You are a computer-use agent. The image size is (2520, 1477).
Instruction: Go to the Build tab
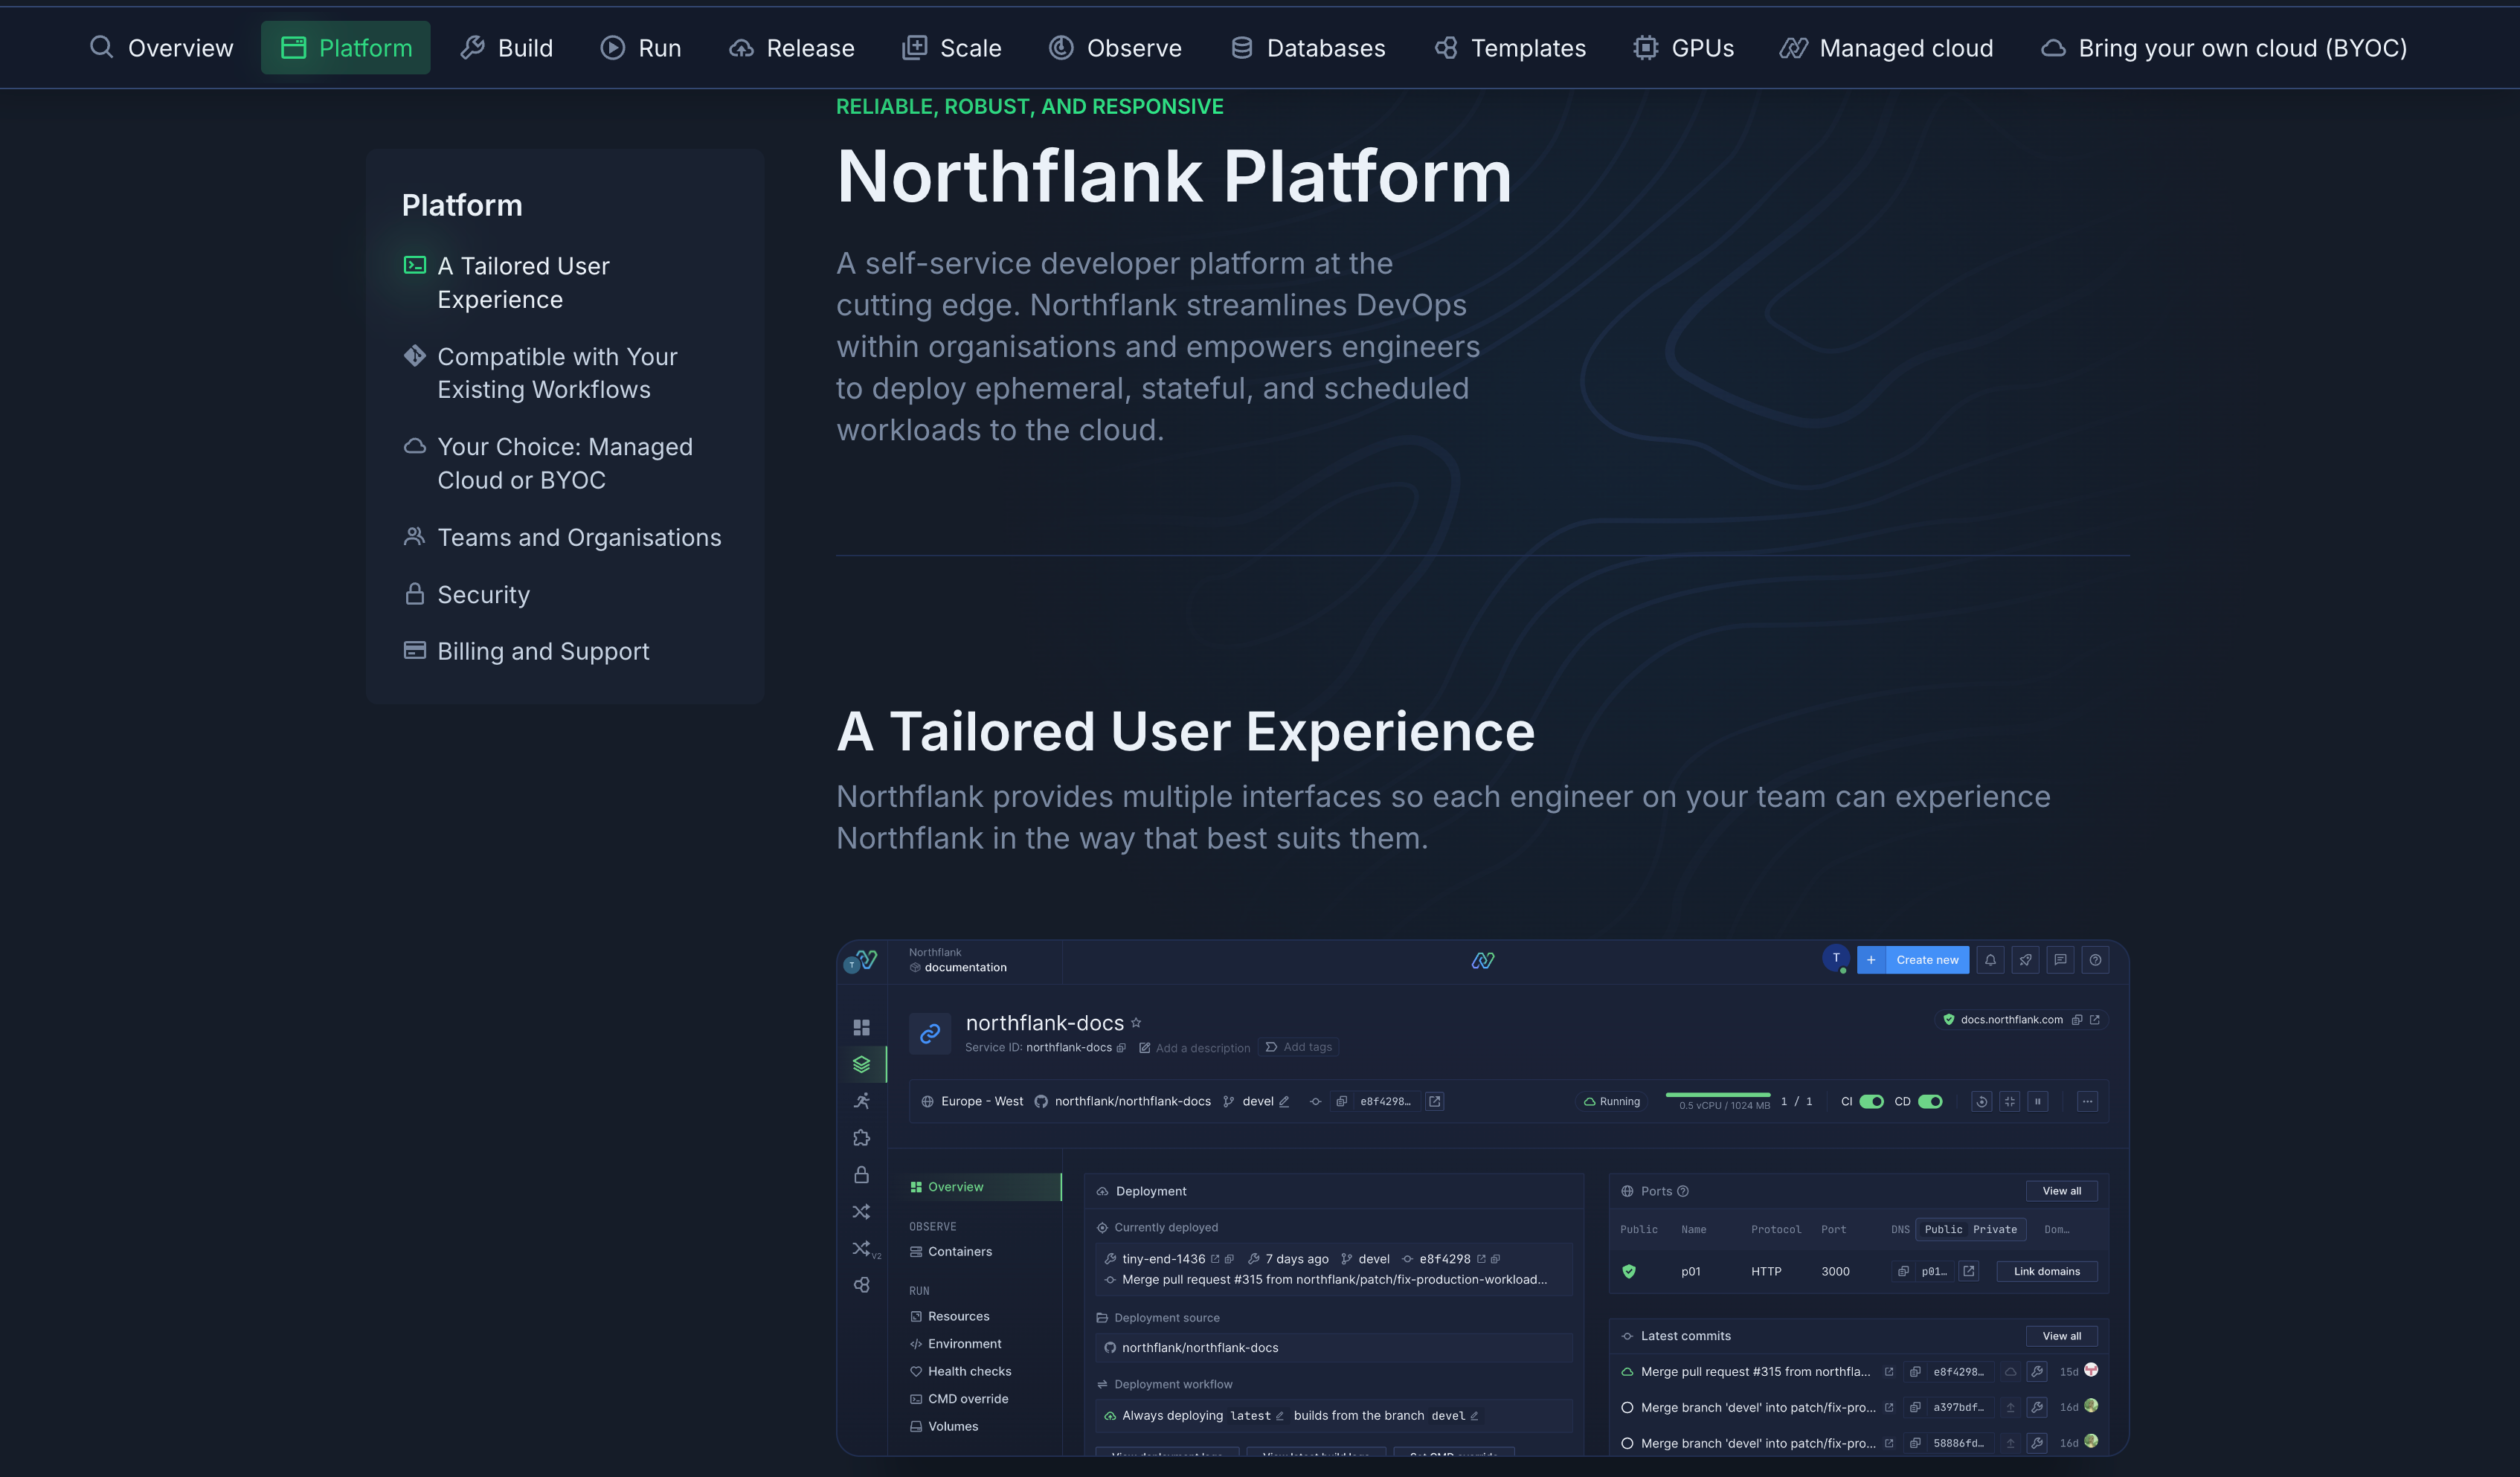(x=507, y=47)
